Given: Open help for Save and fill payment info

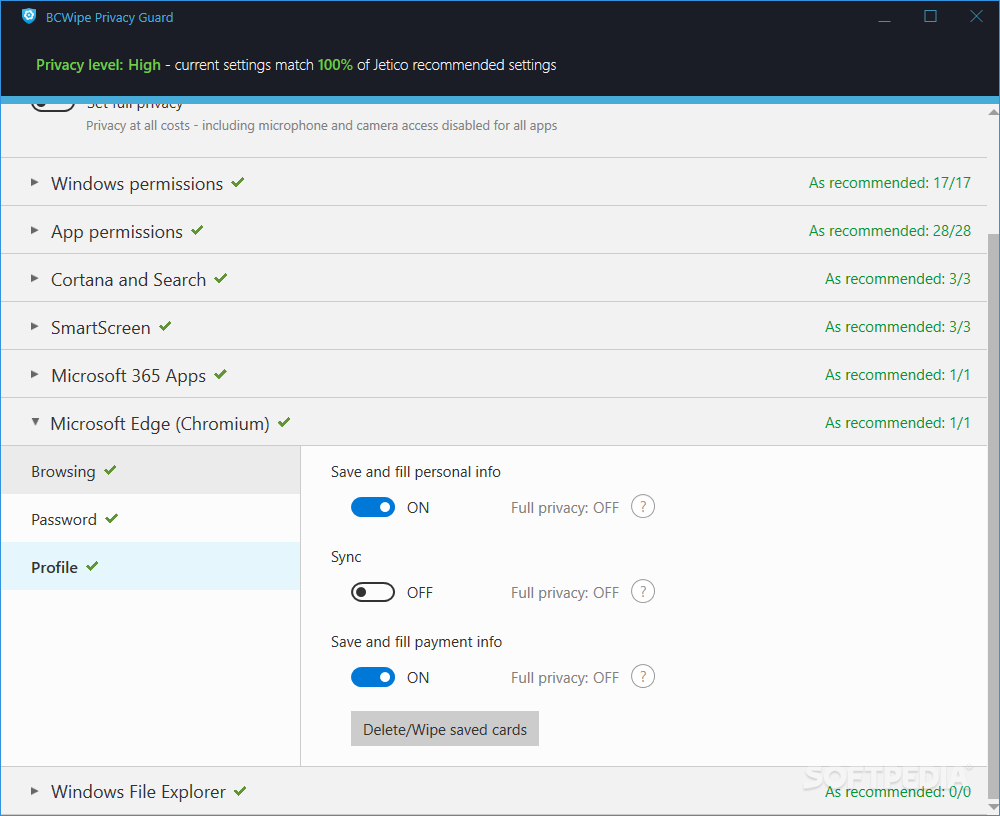Looking at the screenshot, I should tap(642, 676).
